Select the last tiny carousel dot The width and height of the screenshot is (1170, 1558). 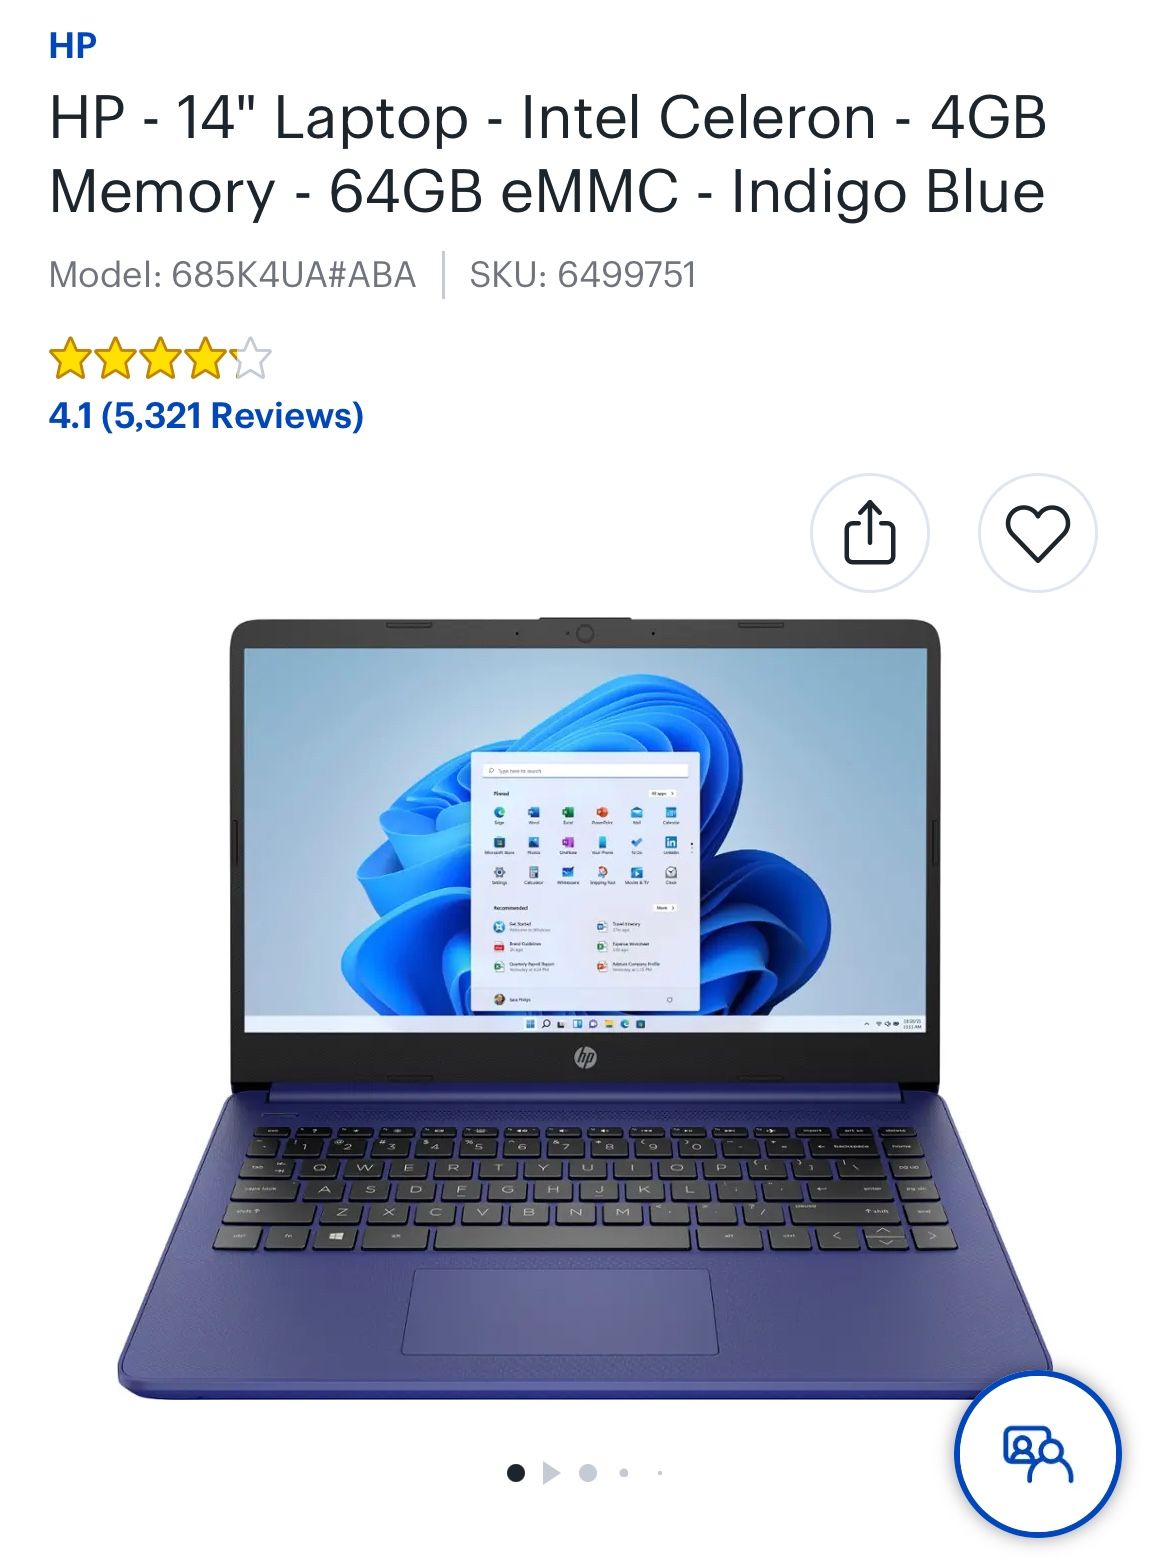(x=660, y=1472)
